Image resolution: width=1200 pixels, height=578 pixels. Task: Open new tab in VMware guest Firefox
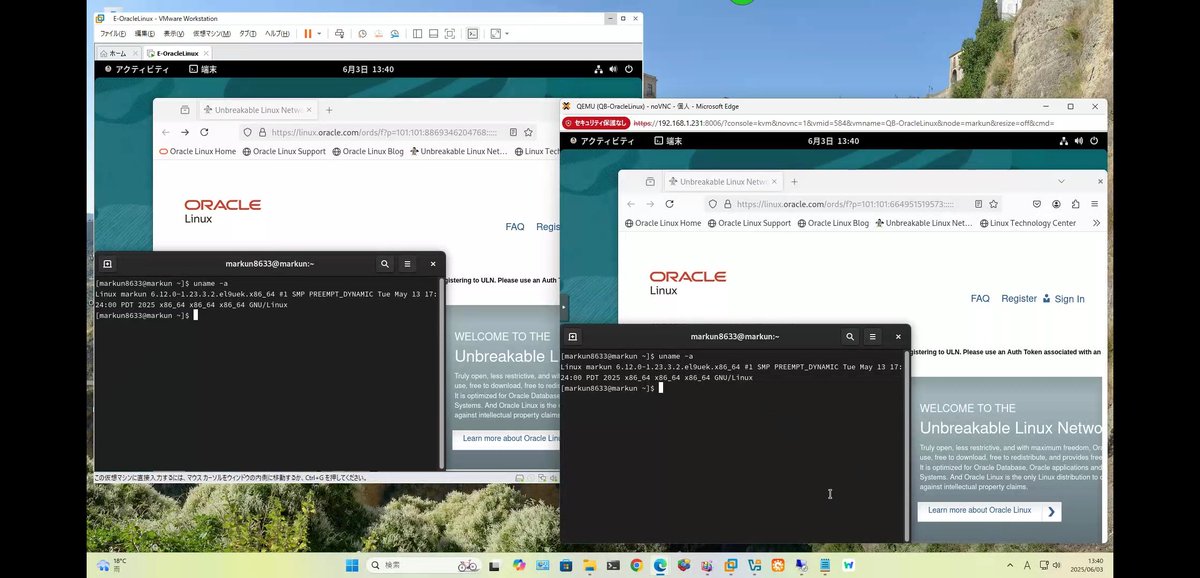tap(329, 110)
